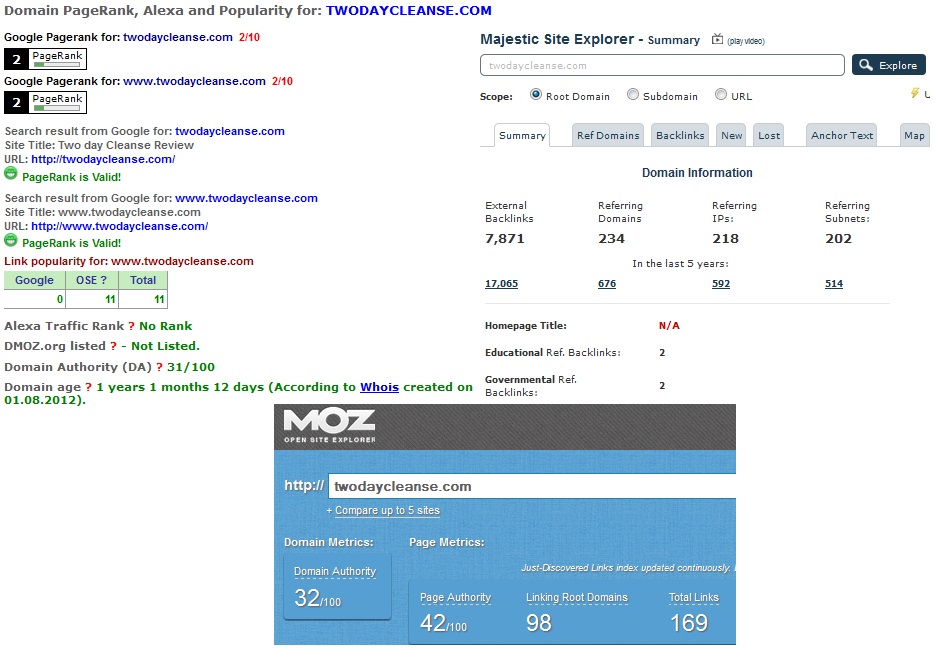This screenshot has height=666, width=938.
Task: Click the question mark beside DMOZ.org listed
Action: point(114,346)
